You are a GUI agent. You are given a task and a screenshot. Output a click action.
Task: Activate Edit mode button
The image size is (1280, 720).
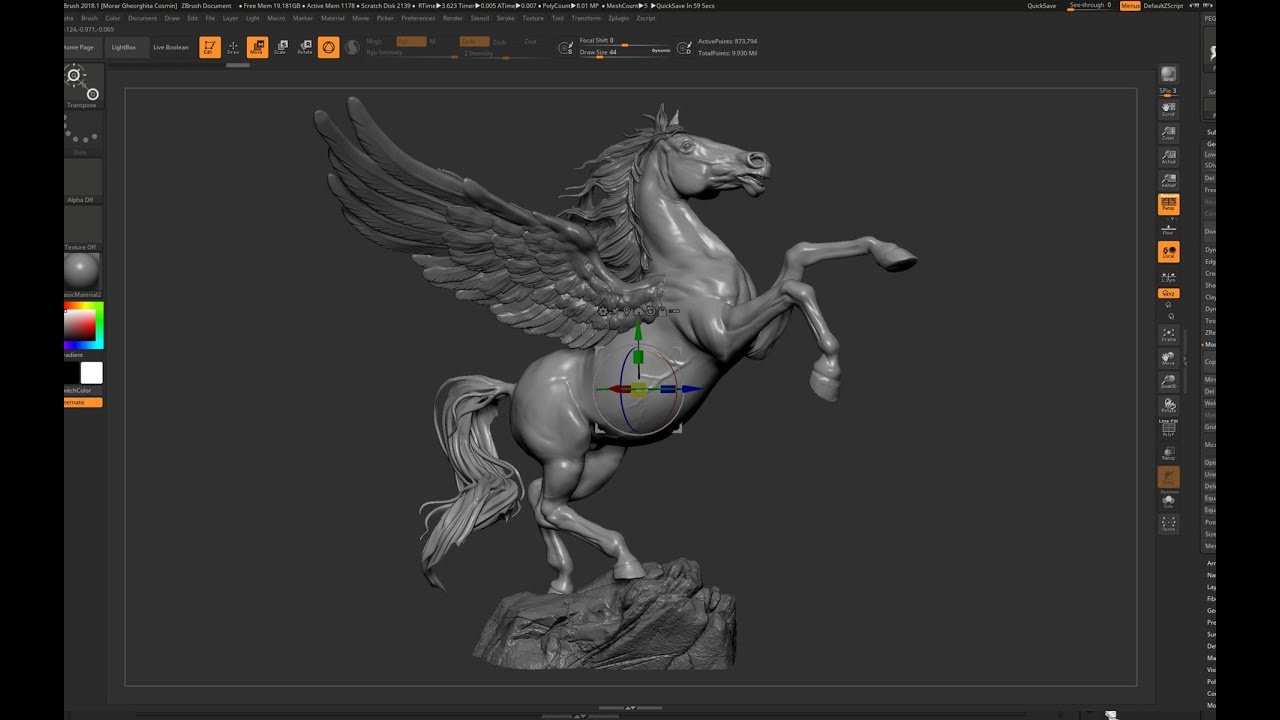click(x=210, y=47)
